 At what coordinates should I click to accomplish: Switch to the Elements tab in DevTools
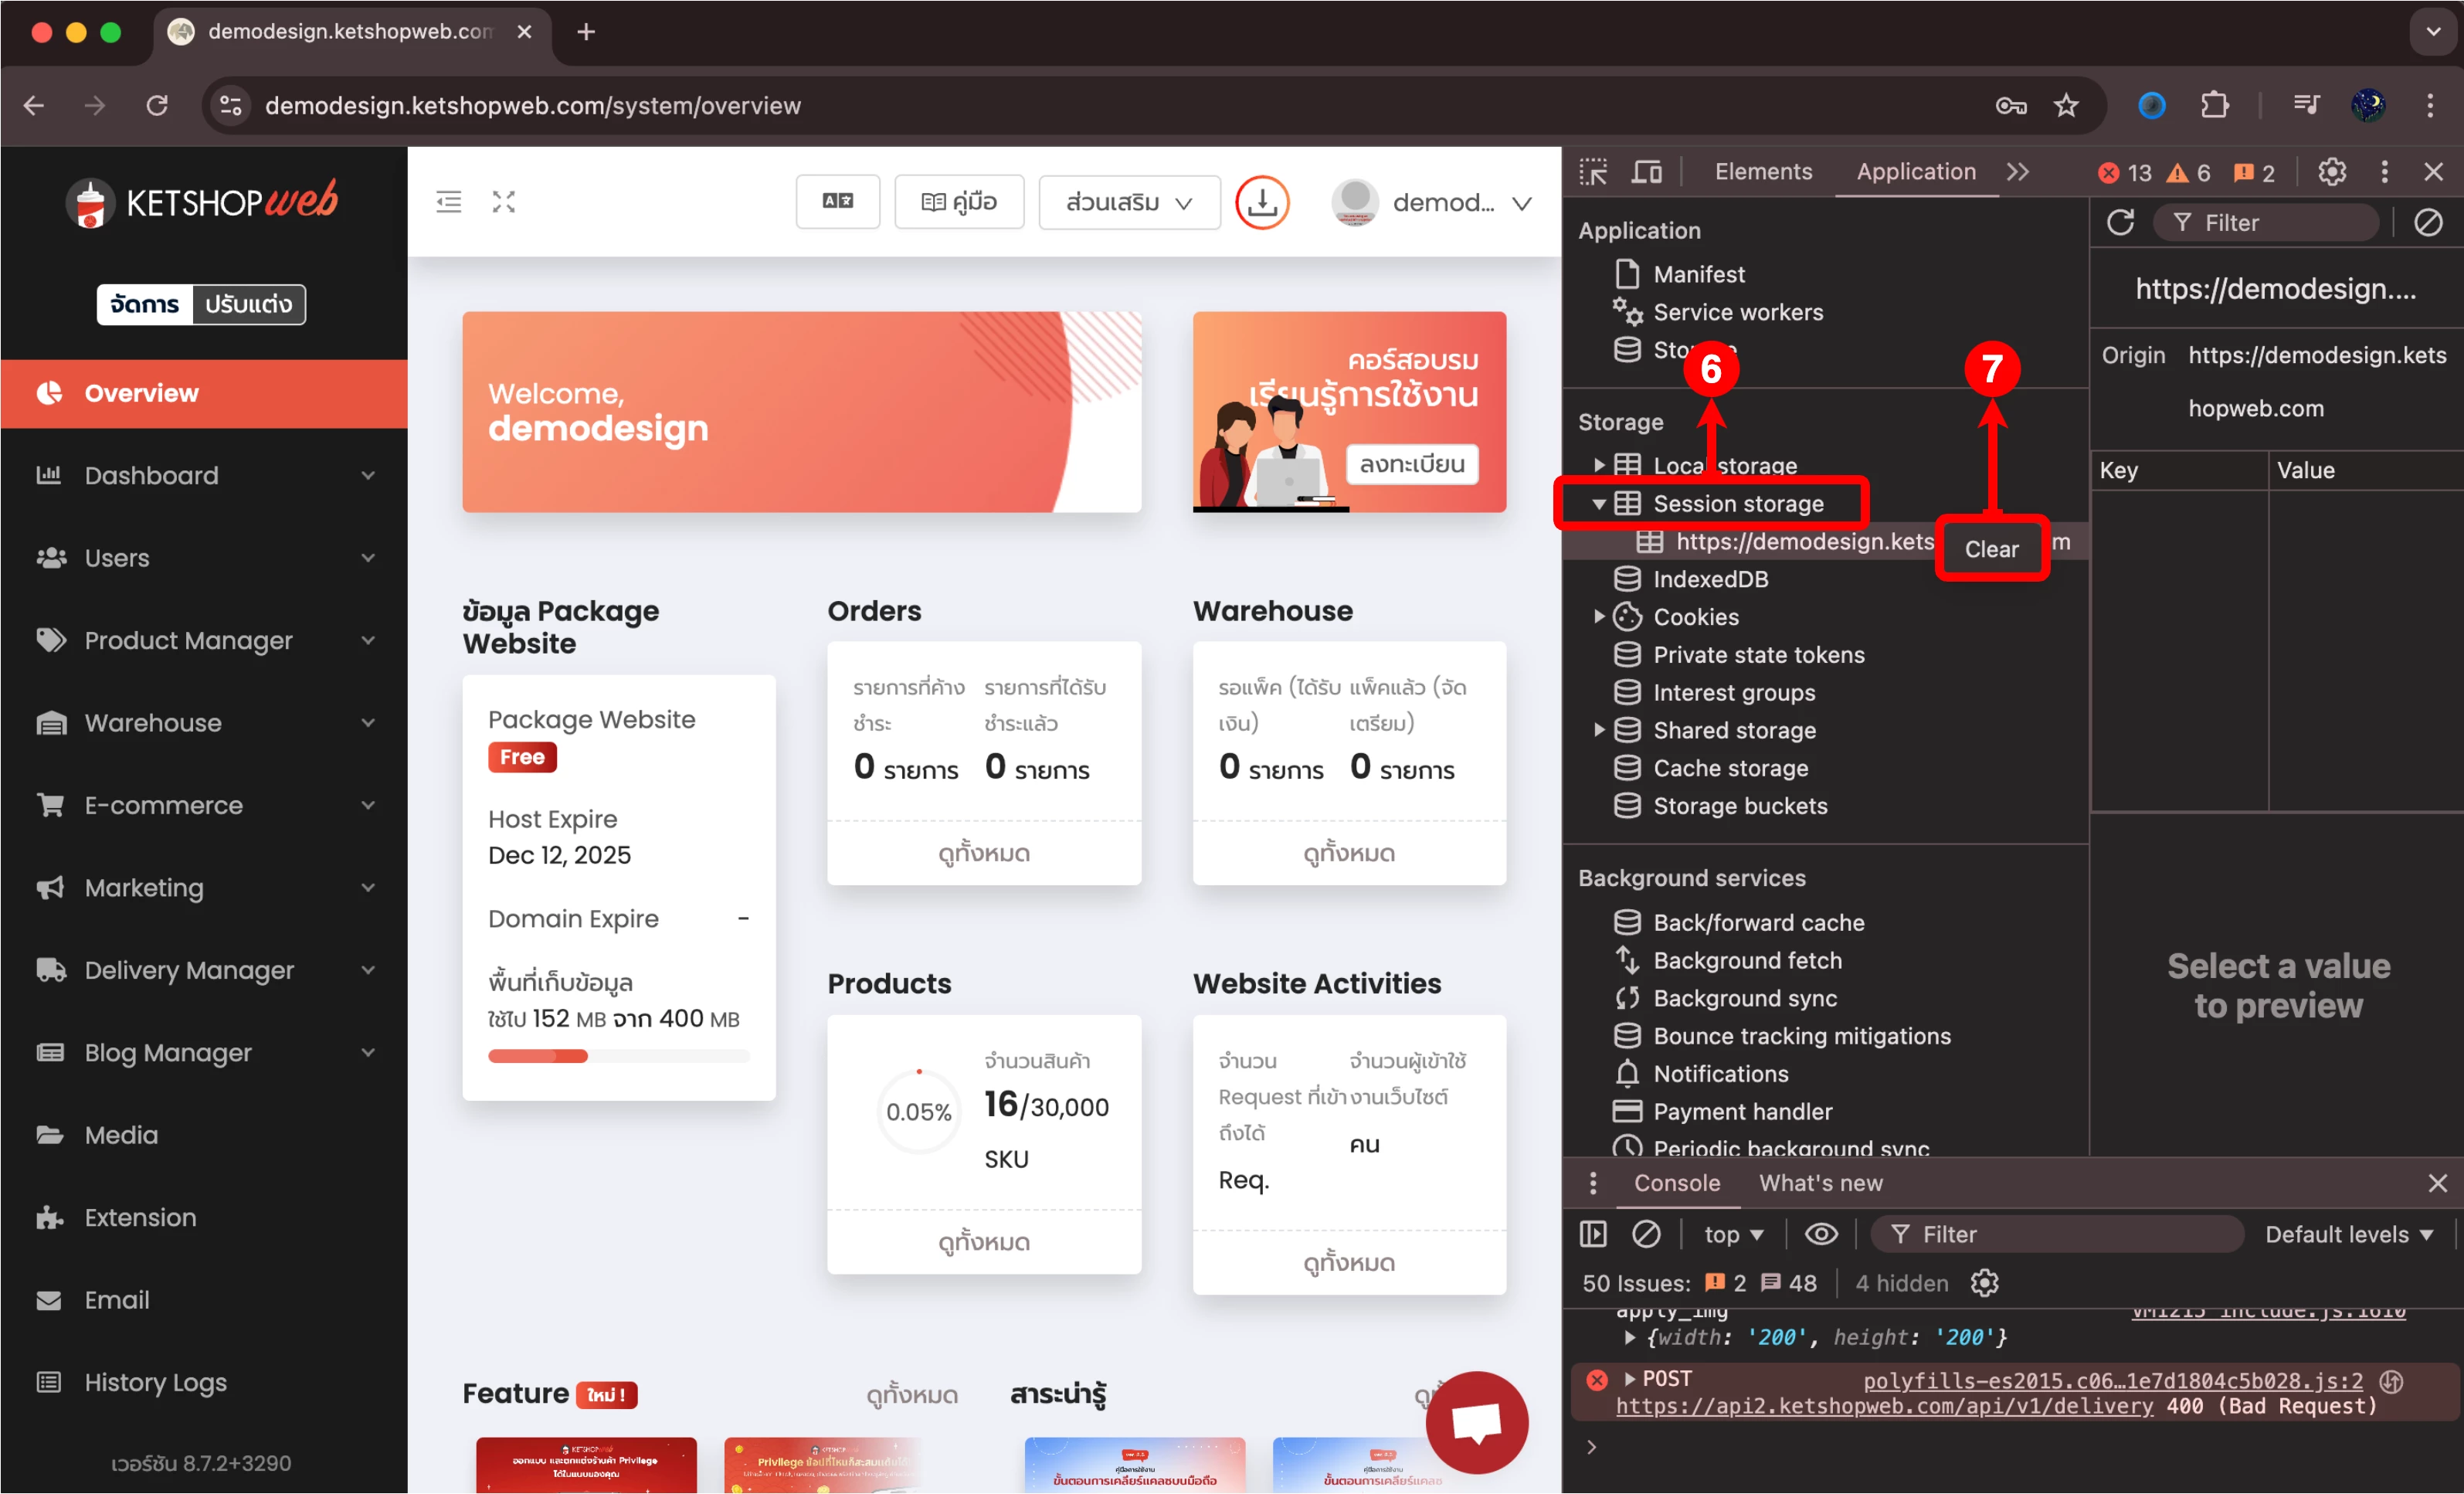point(1763,172)
